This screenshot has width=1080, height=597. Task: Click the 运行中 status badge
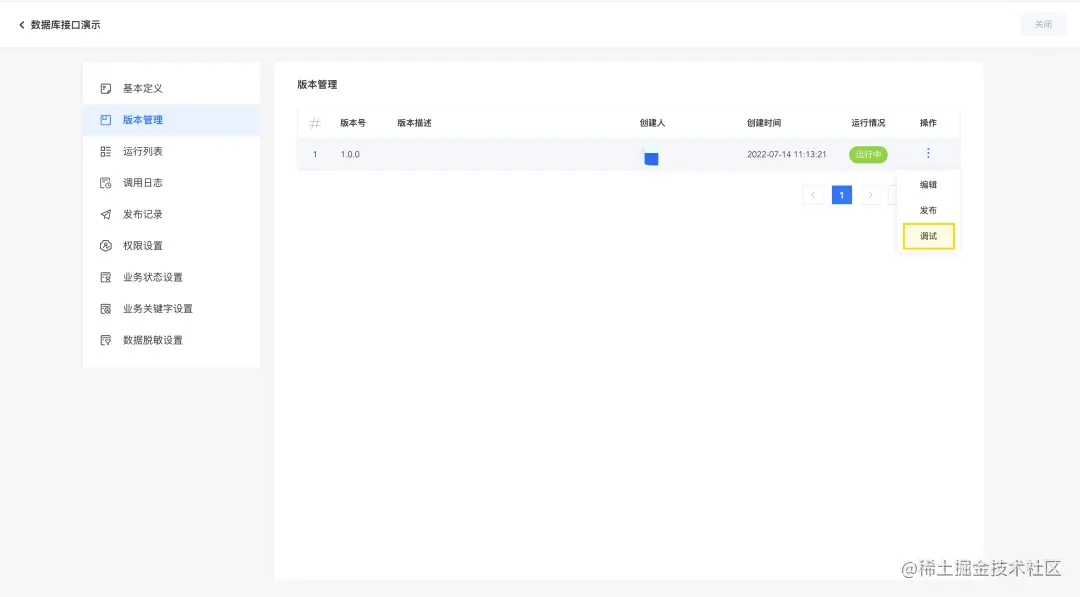pos(867,154)
